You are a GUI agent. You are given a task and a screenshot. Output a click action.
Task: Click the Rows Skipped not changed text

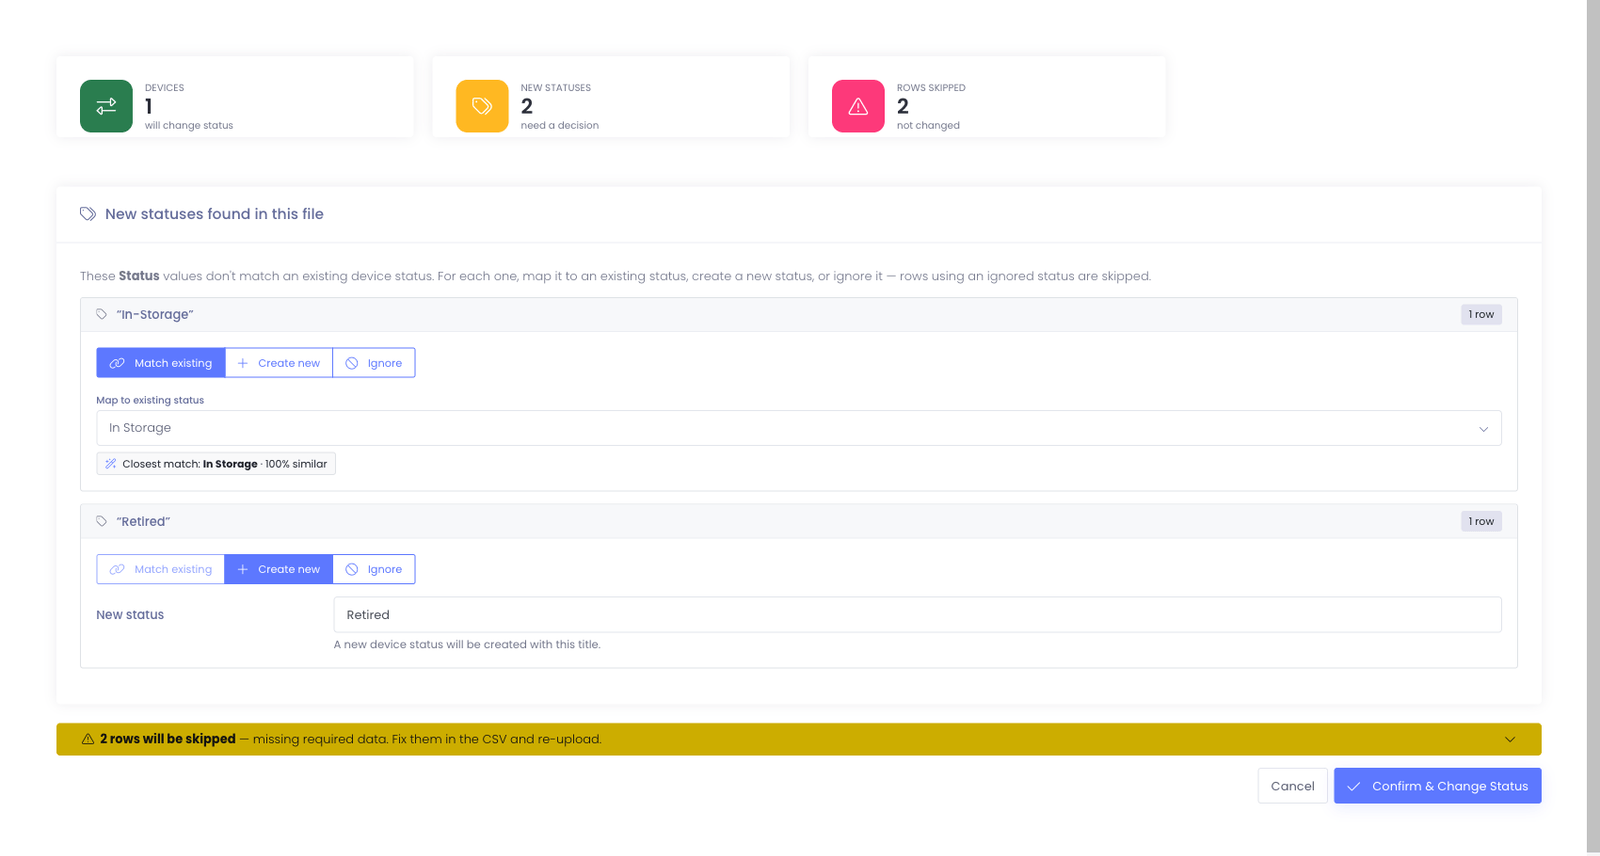click(928, 126)
